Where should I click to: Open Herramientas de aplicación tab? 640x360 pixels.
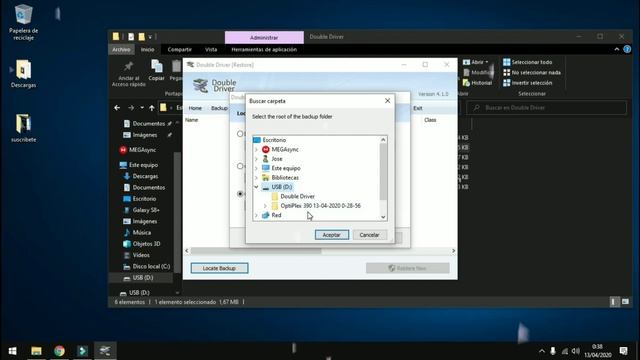point(264,49)
